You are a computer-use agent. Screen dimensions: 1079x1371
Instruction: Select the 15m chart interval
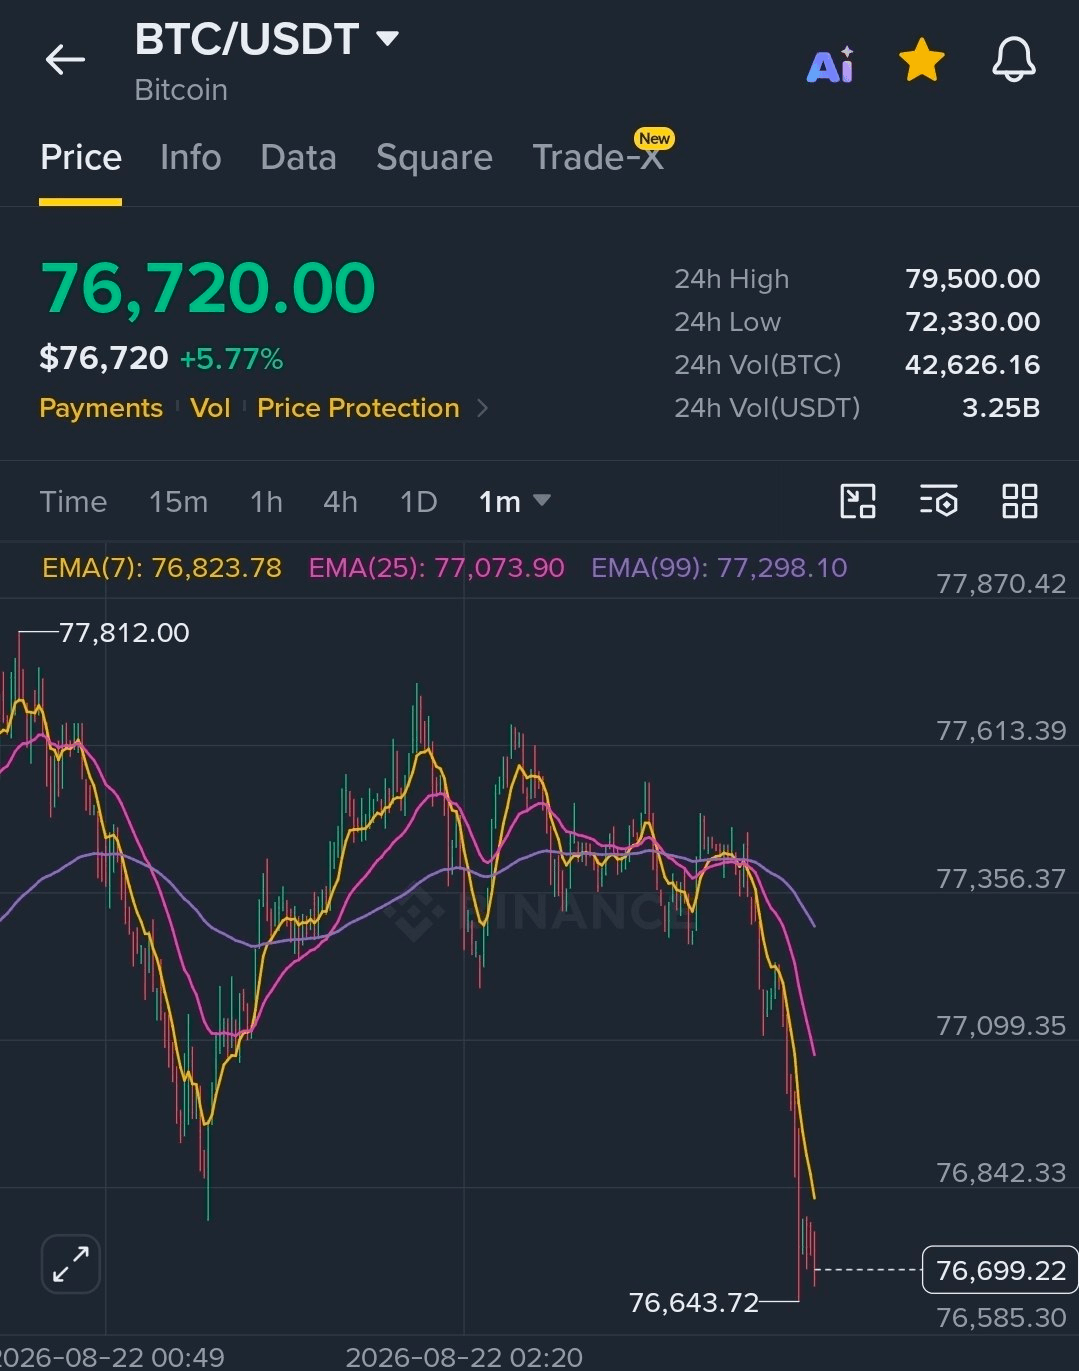pyautogui.click(x=178, y=501)
